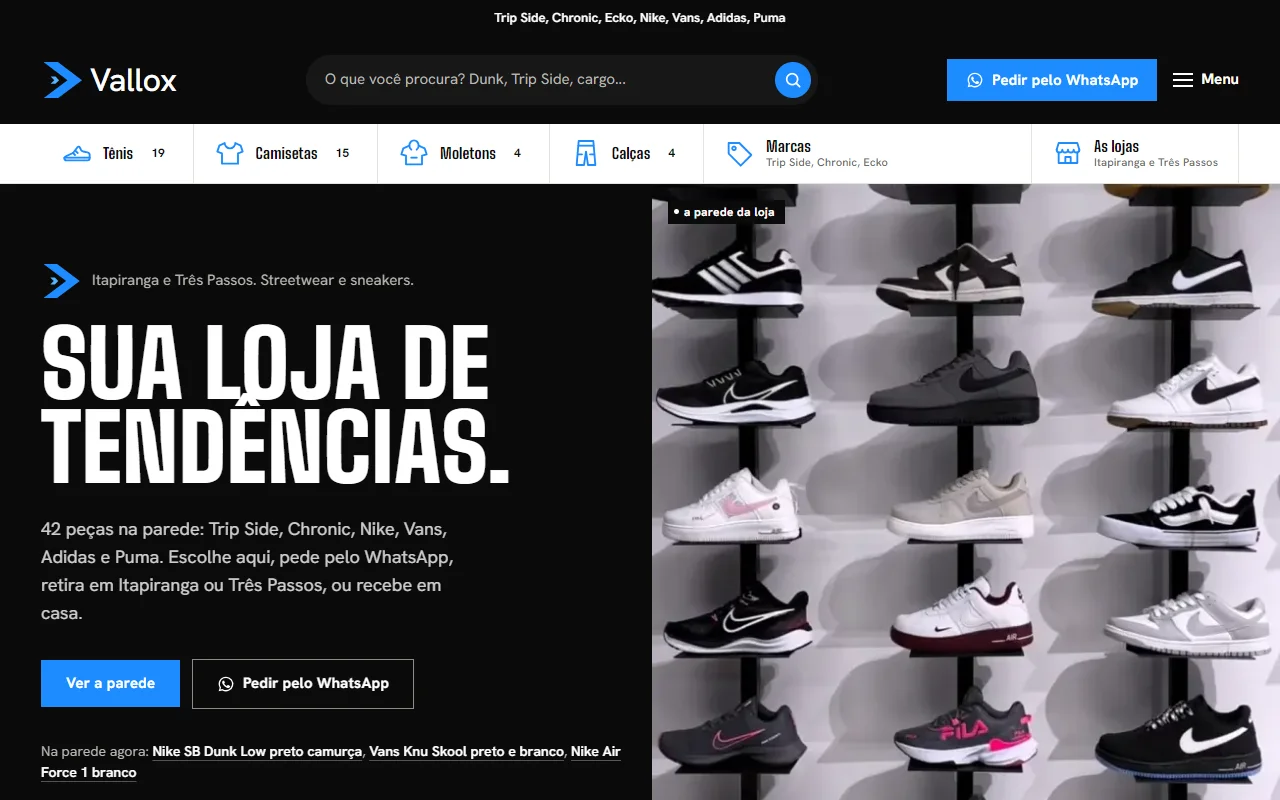This screenshot has height=800, width=1280.
Task: Click the top brand list announcement text
Action: [640, 18]
